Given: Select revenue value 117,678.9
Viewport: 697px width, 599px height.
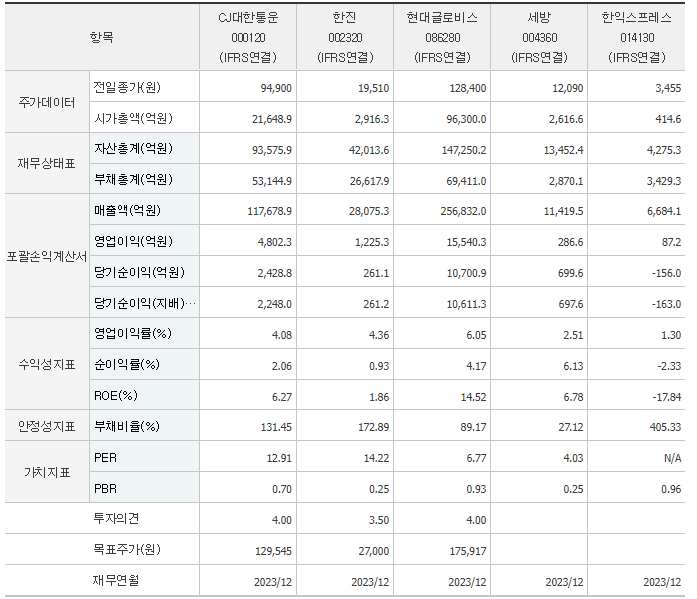Looking at the screenshot, I should [269, 211].
